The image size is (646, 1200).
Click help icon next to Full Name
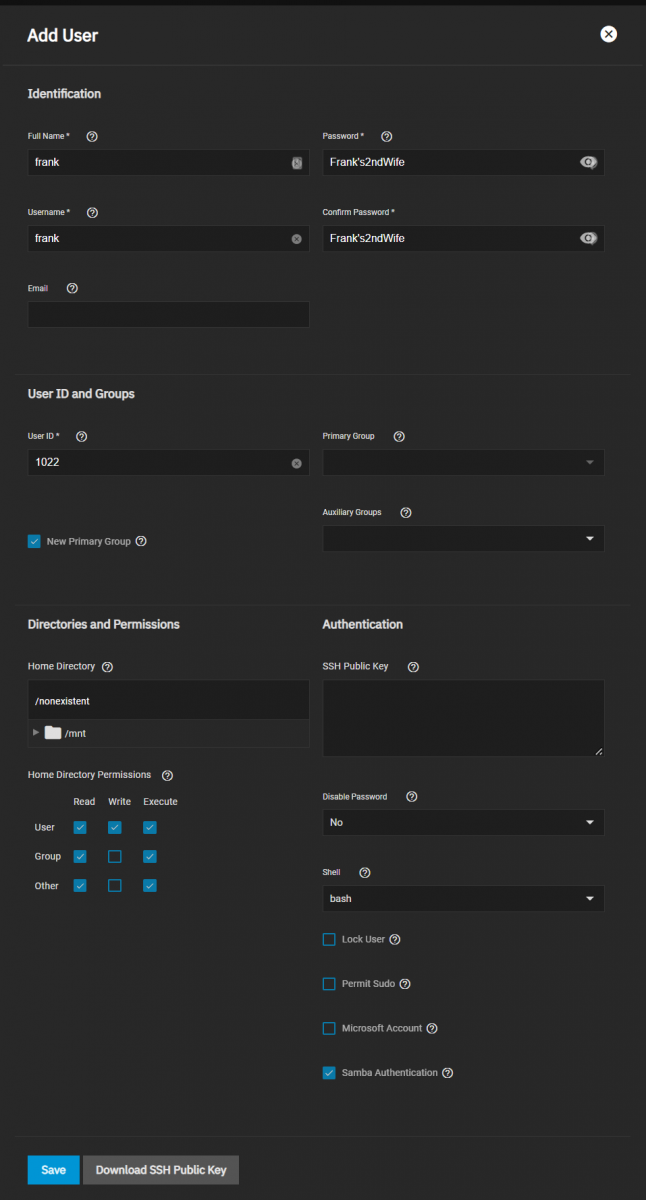pyautogui.click(x=92, y=136)
